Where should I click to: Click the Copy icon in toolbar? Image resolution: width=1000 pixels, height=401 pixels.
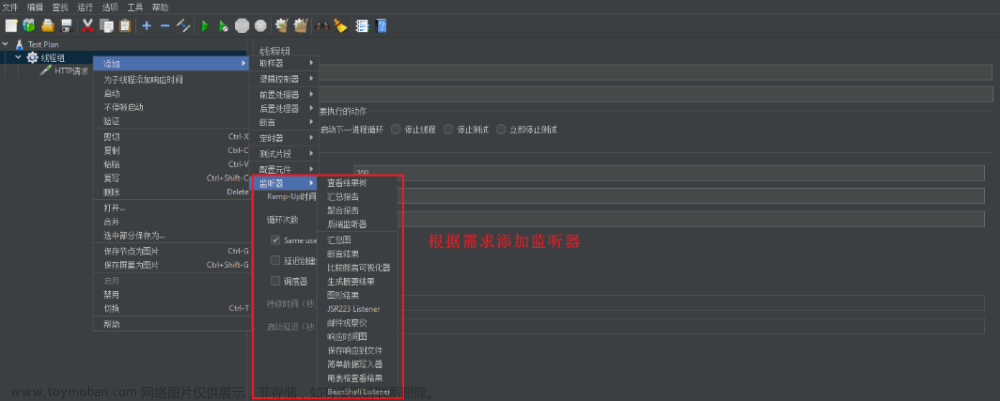tap(107, 26)
